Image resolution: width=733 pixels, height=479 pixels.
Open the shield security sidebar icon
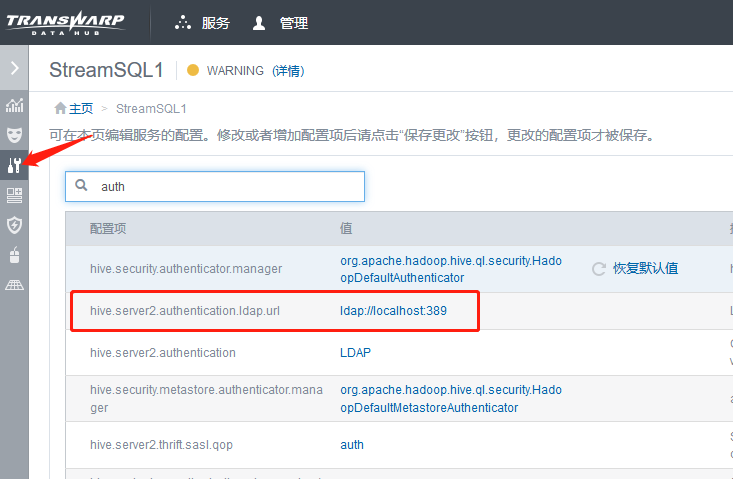[x=14, y=225]
